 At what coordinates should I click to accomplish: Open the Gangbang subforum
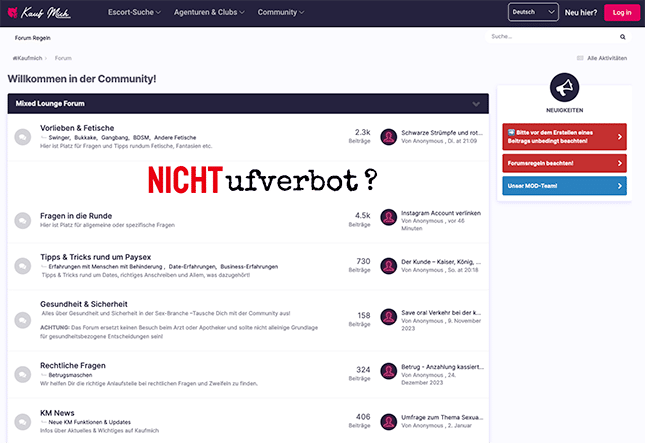(x=115, y=138)
